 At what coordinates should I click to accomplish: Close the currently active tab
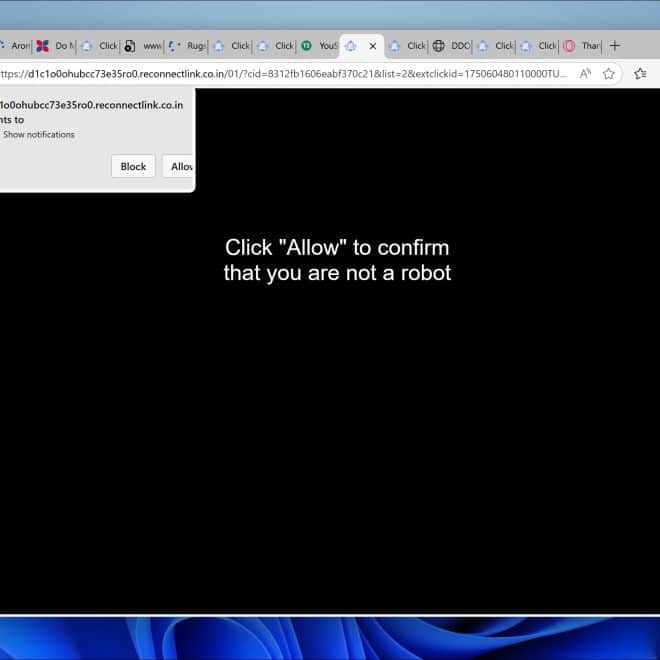tap(373, 46)
